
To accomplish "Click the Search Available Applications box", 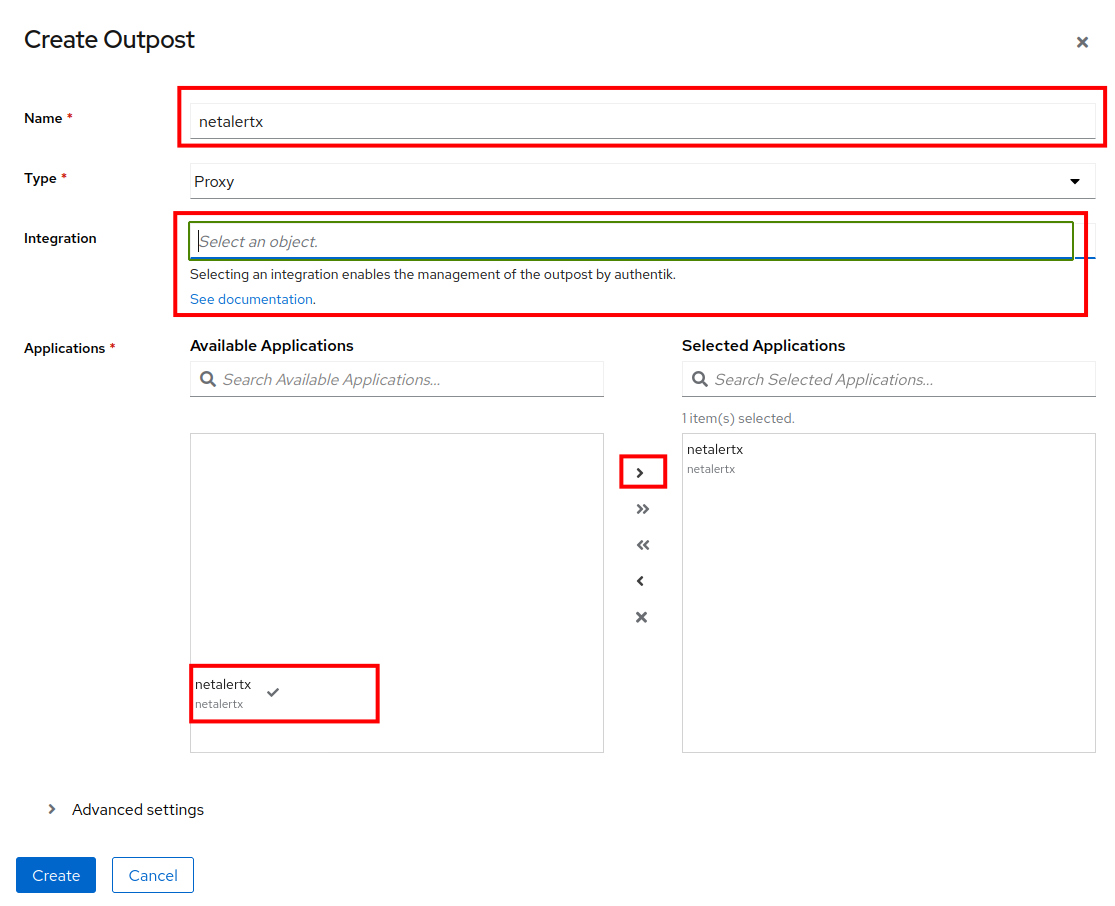I will click(410, 380).
